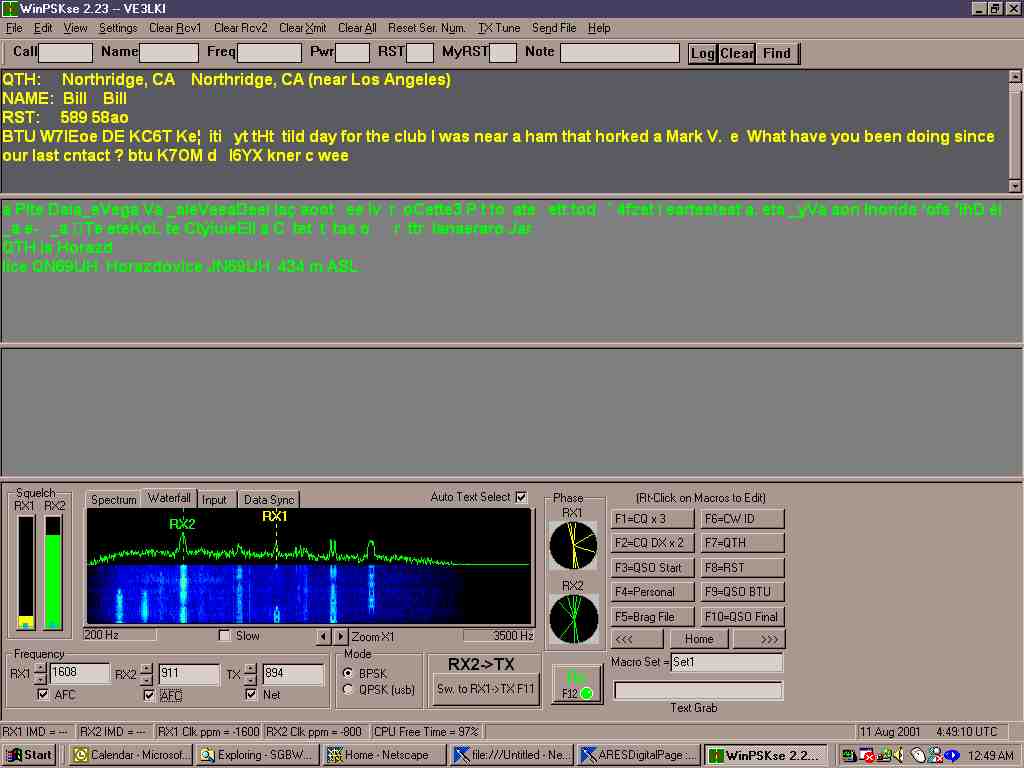Screen dimensions: 1024x768
Task: Click Sw. to RX1->TX F11 button
Action: [x=486, y=689]
